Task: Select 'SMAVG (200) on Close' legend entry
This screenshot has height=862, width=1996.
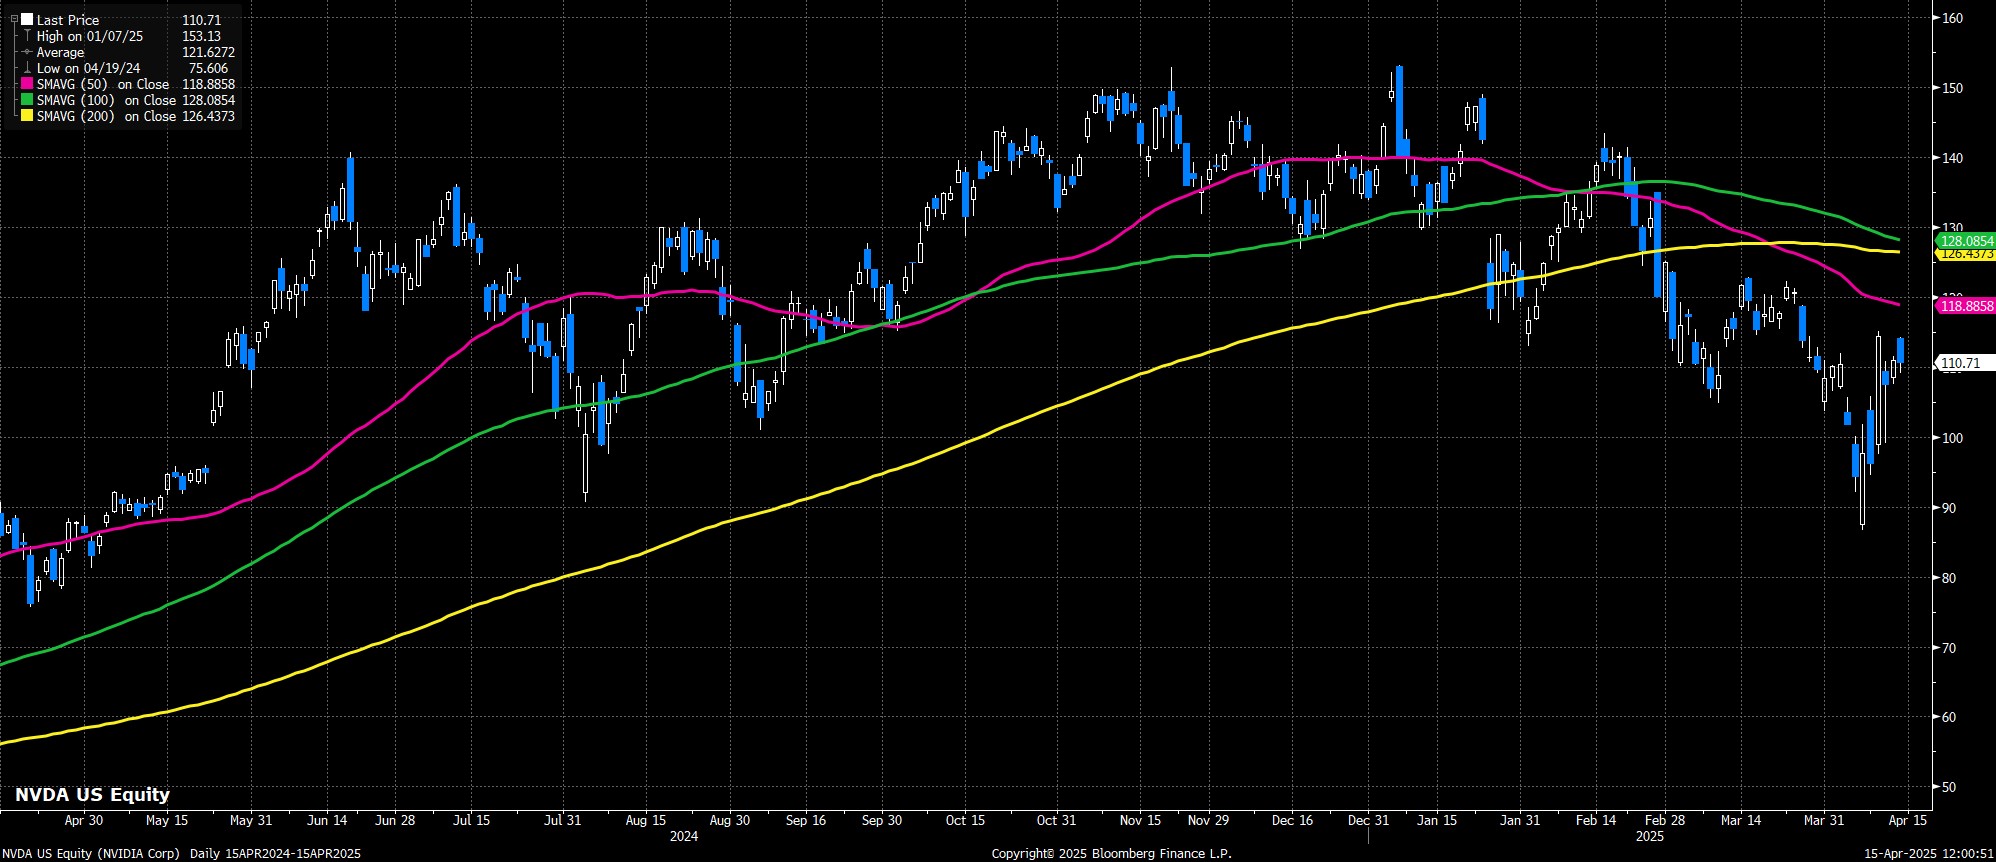Action: (x=107, y=116)
